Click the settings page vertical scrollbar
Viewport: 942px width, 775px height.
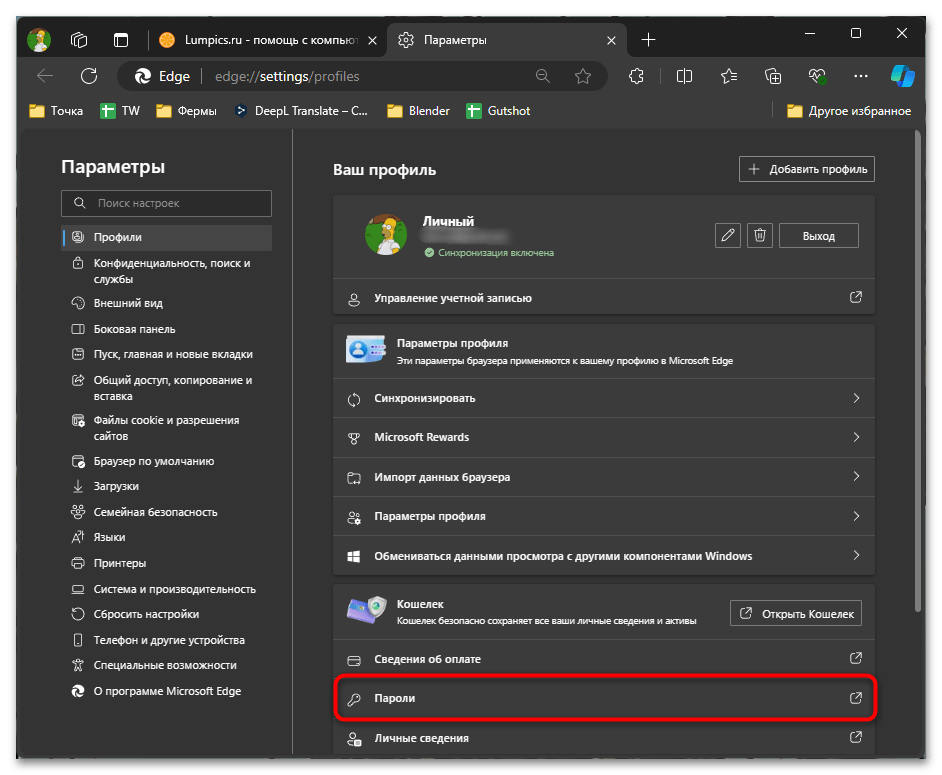tap(917, 371)
